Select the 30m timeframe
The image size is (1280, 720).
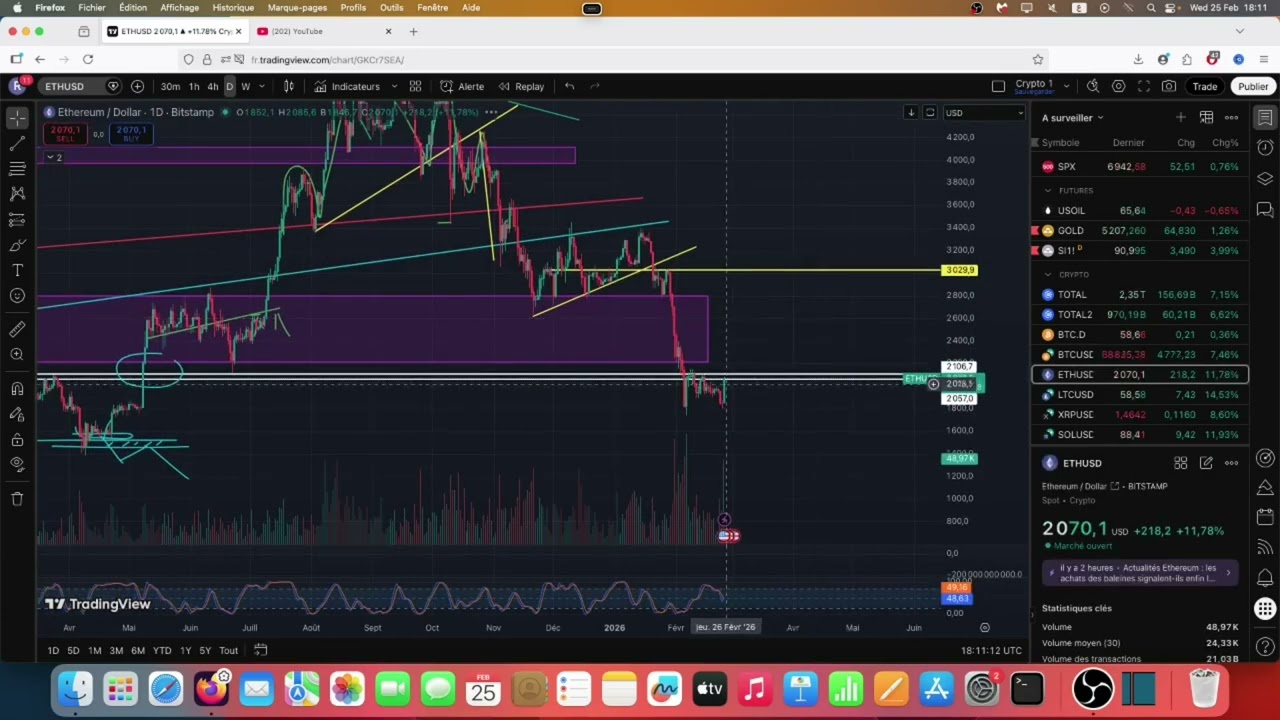(170, 86)
